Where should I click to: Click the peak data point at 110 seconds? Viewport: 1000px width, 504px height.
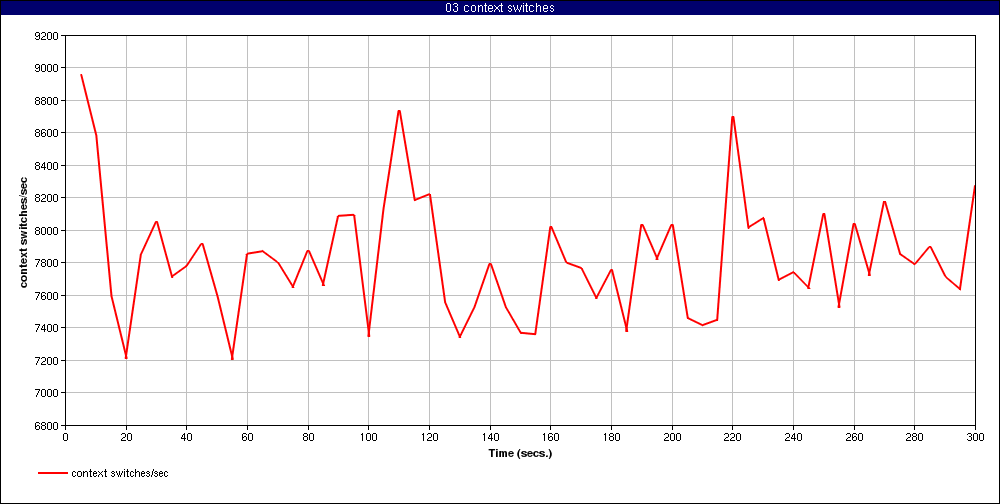(399, 111)
